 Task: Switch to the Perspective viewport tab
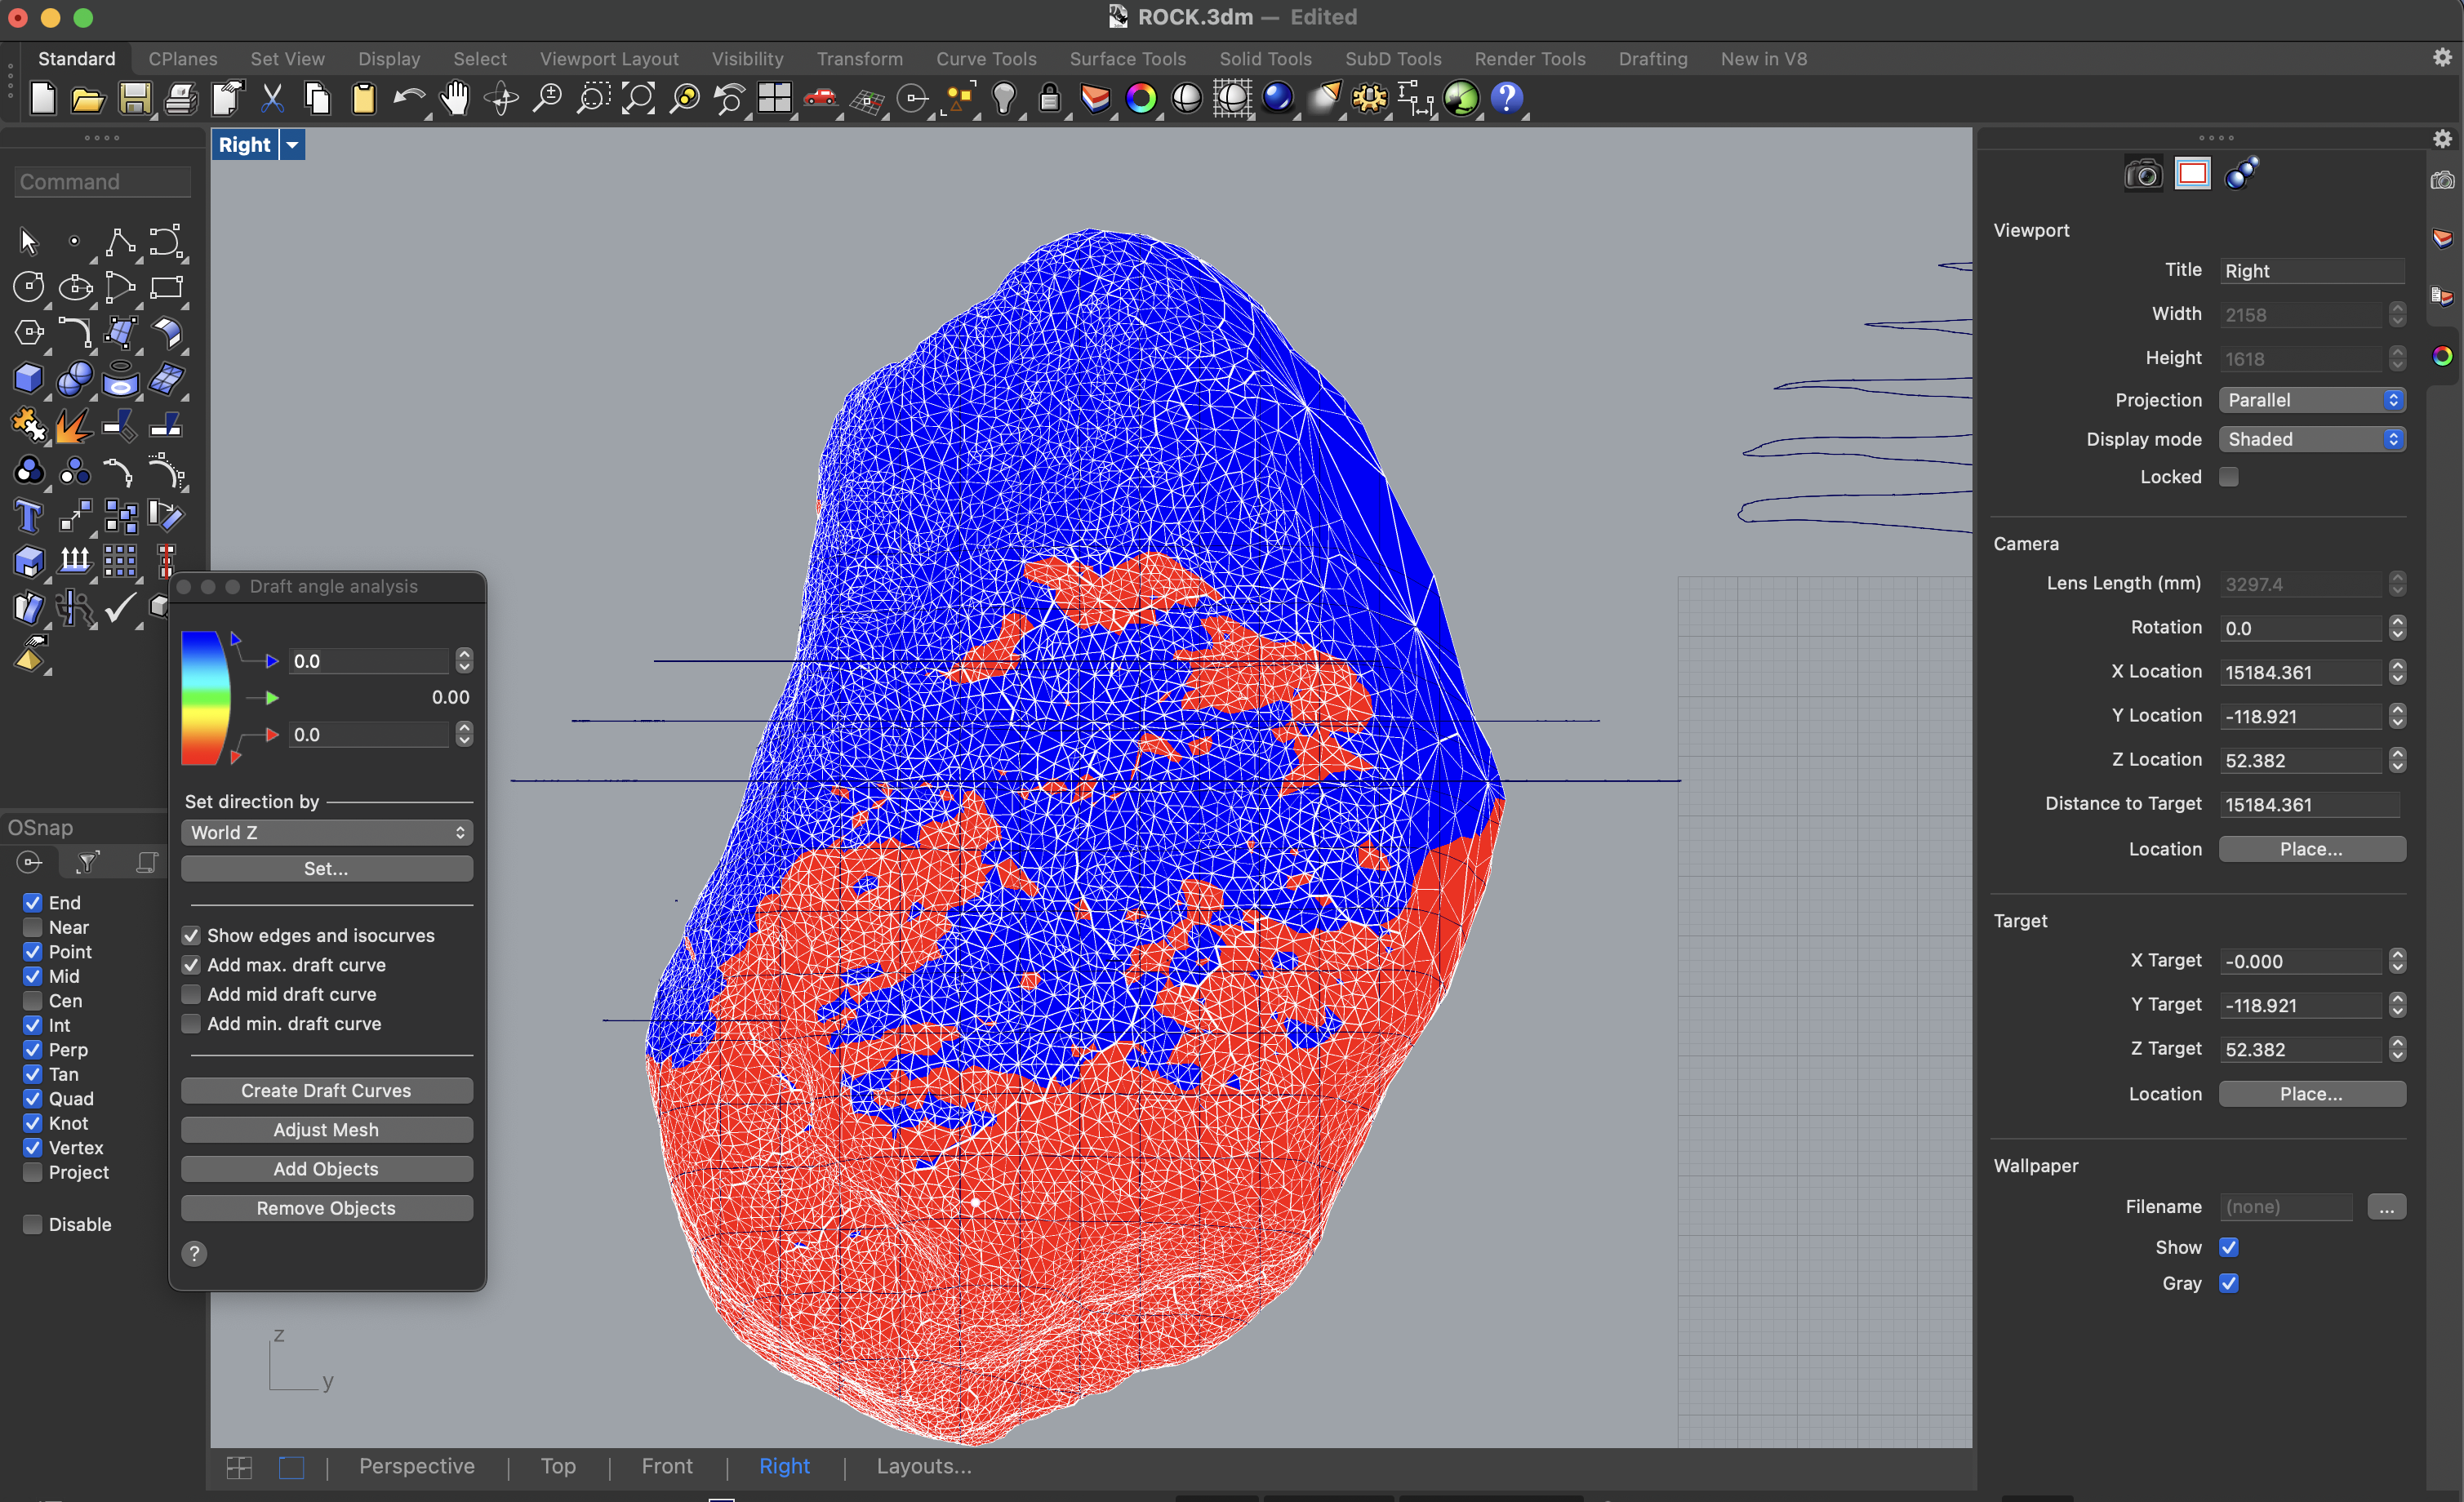(417, 1466)
